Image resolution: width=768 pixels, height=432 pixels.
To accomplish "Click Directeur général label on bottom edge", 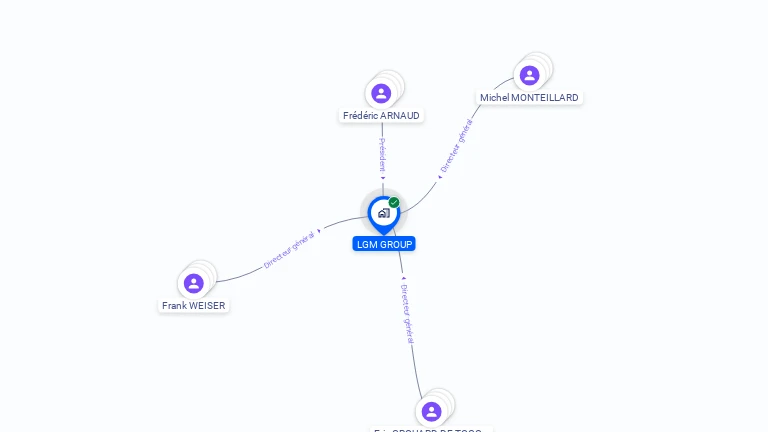I will coord(408,313).
